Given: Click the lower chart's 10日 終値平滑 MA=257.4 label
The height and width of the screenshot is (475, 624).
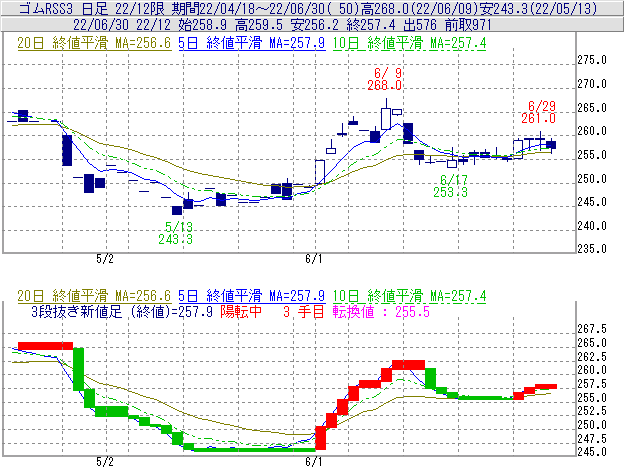Looking at the screenshot, I should click(x=410, y=296).
